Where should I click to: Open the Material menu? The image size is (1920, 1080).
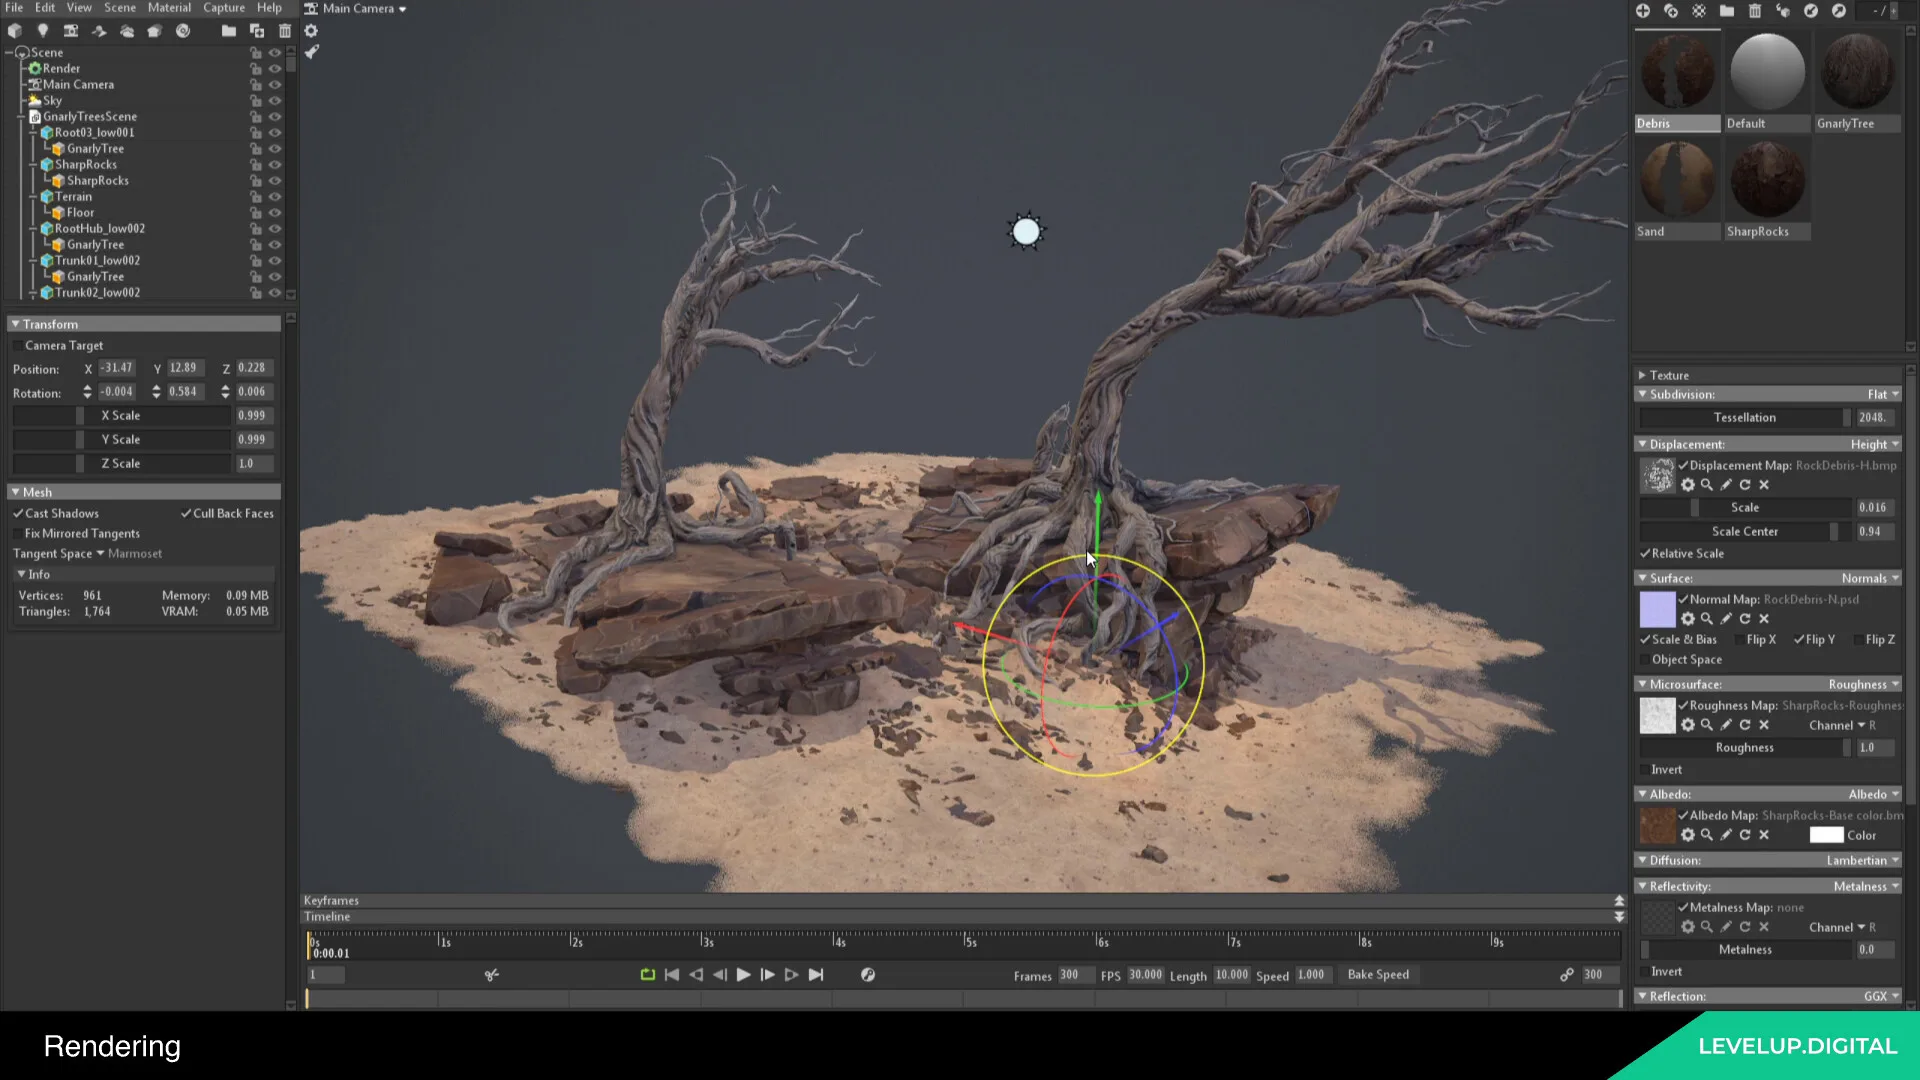[169, 8]
